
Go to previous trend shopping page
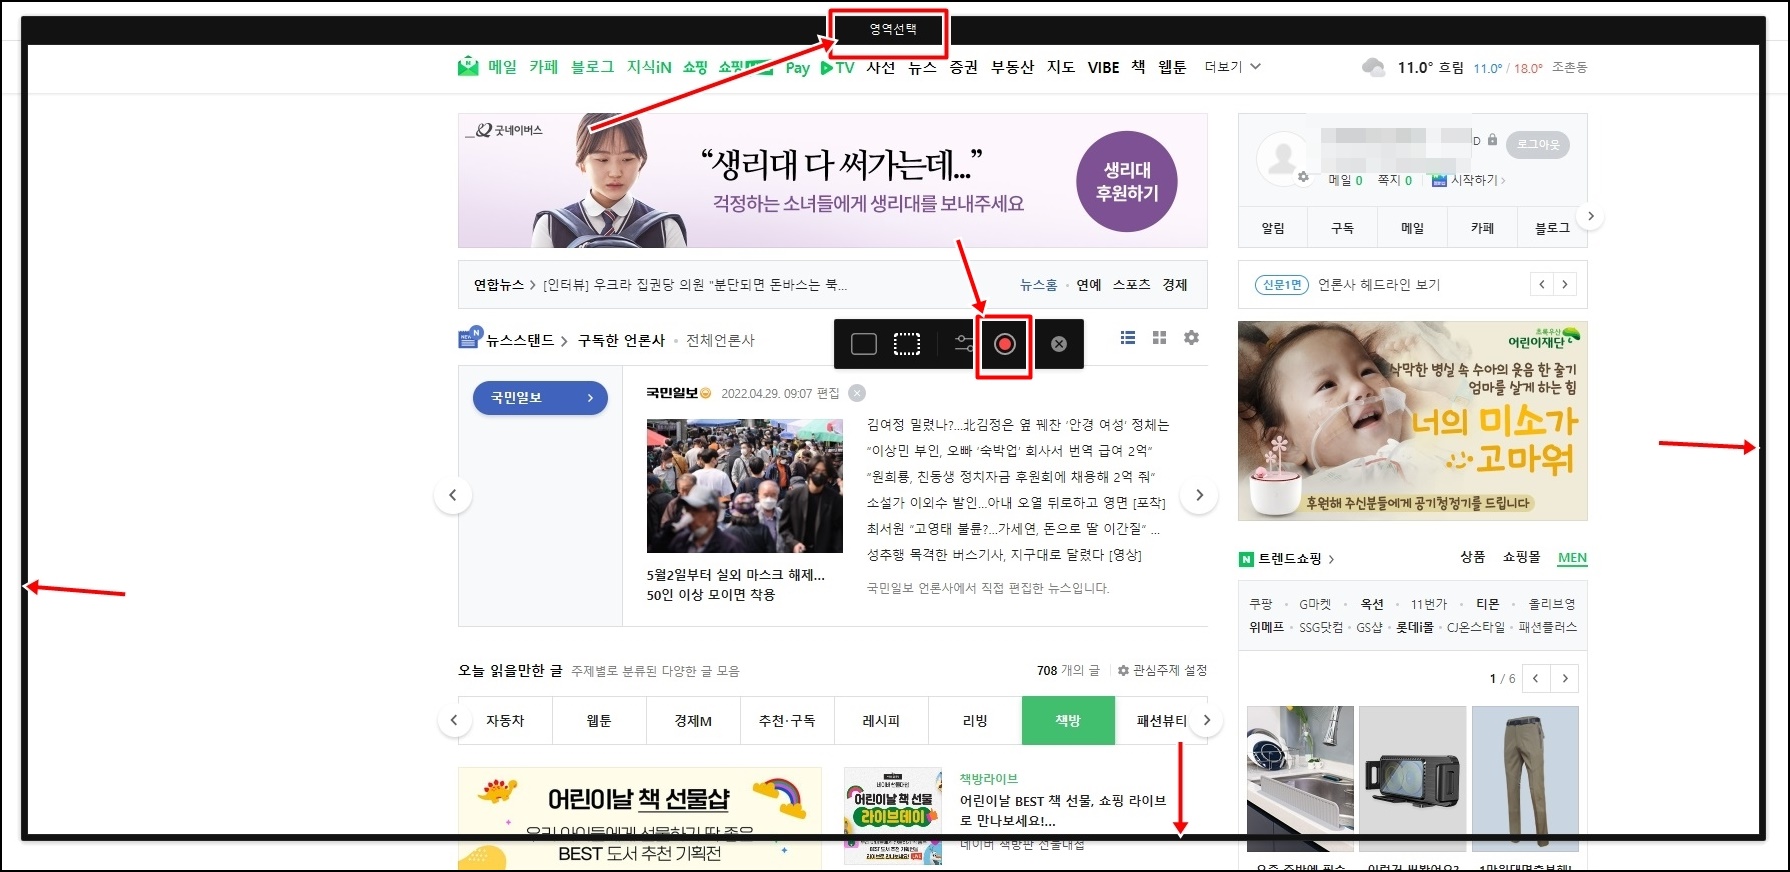[1536, 678]
